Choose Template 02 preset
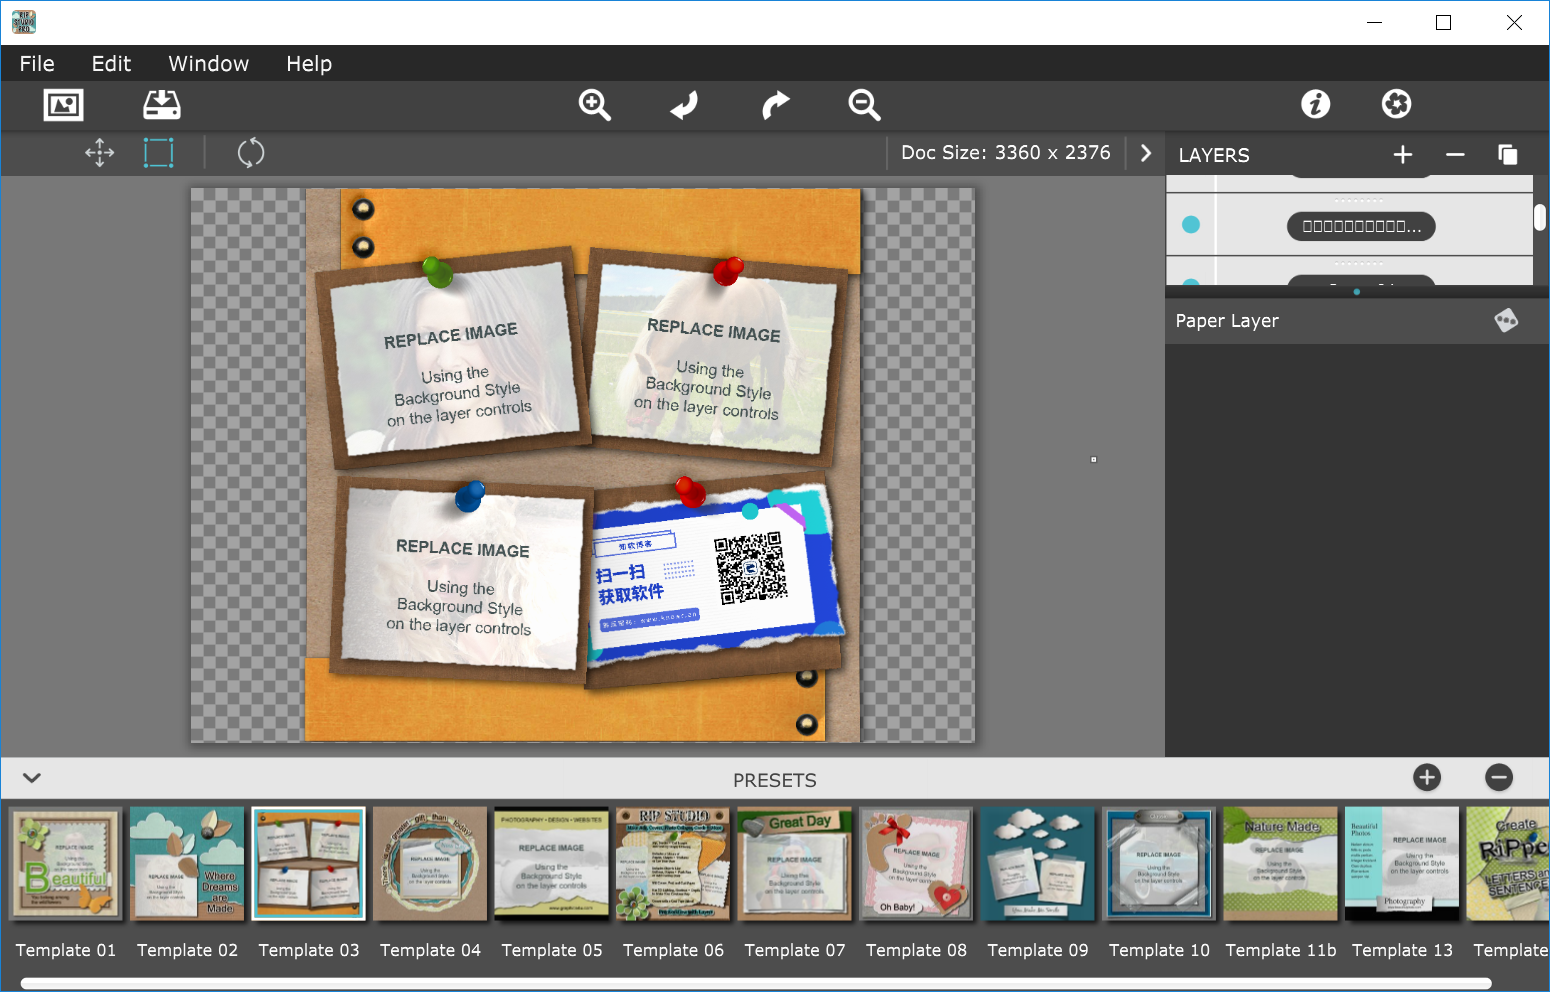The height and width of the screenshot is (992, 1550). click(187, 864)
